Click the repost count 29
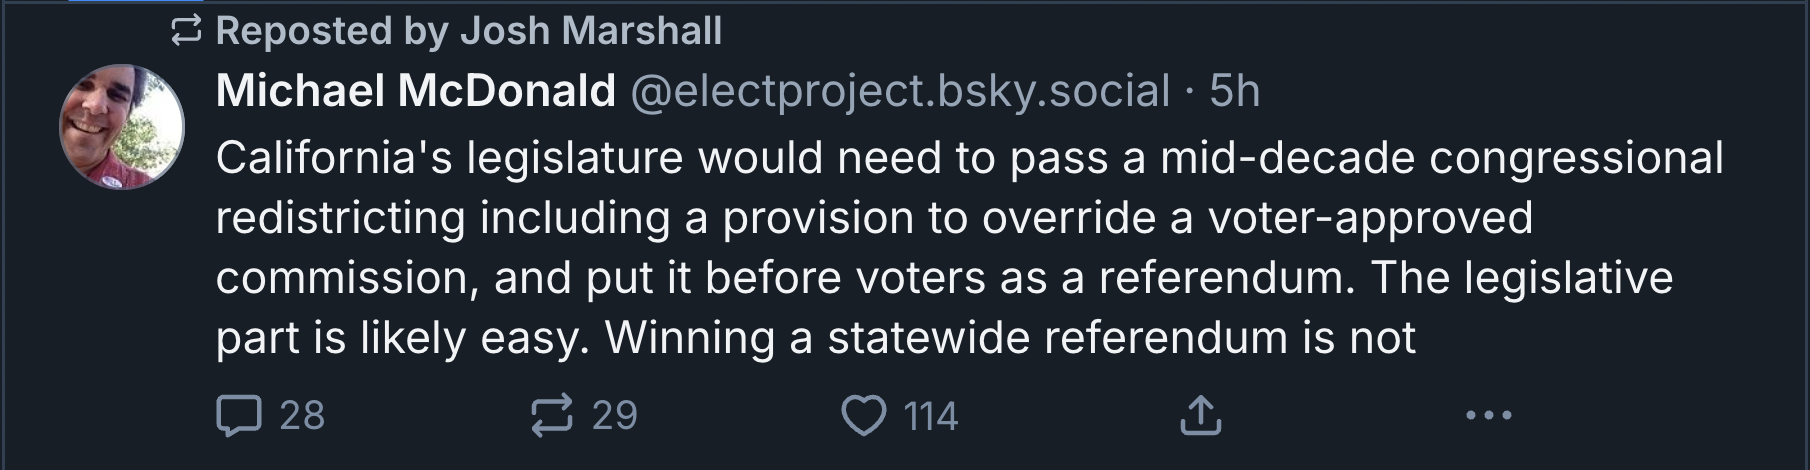 point(614,415)
